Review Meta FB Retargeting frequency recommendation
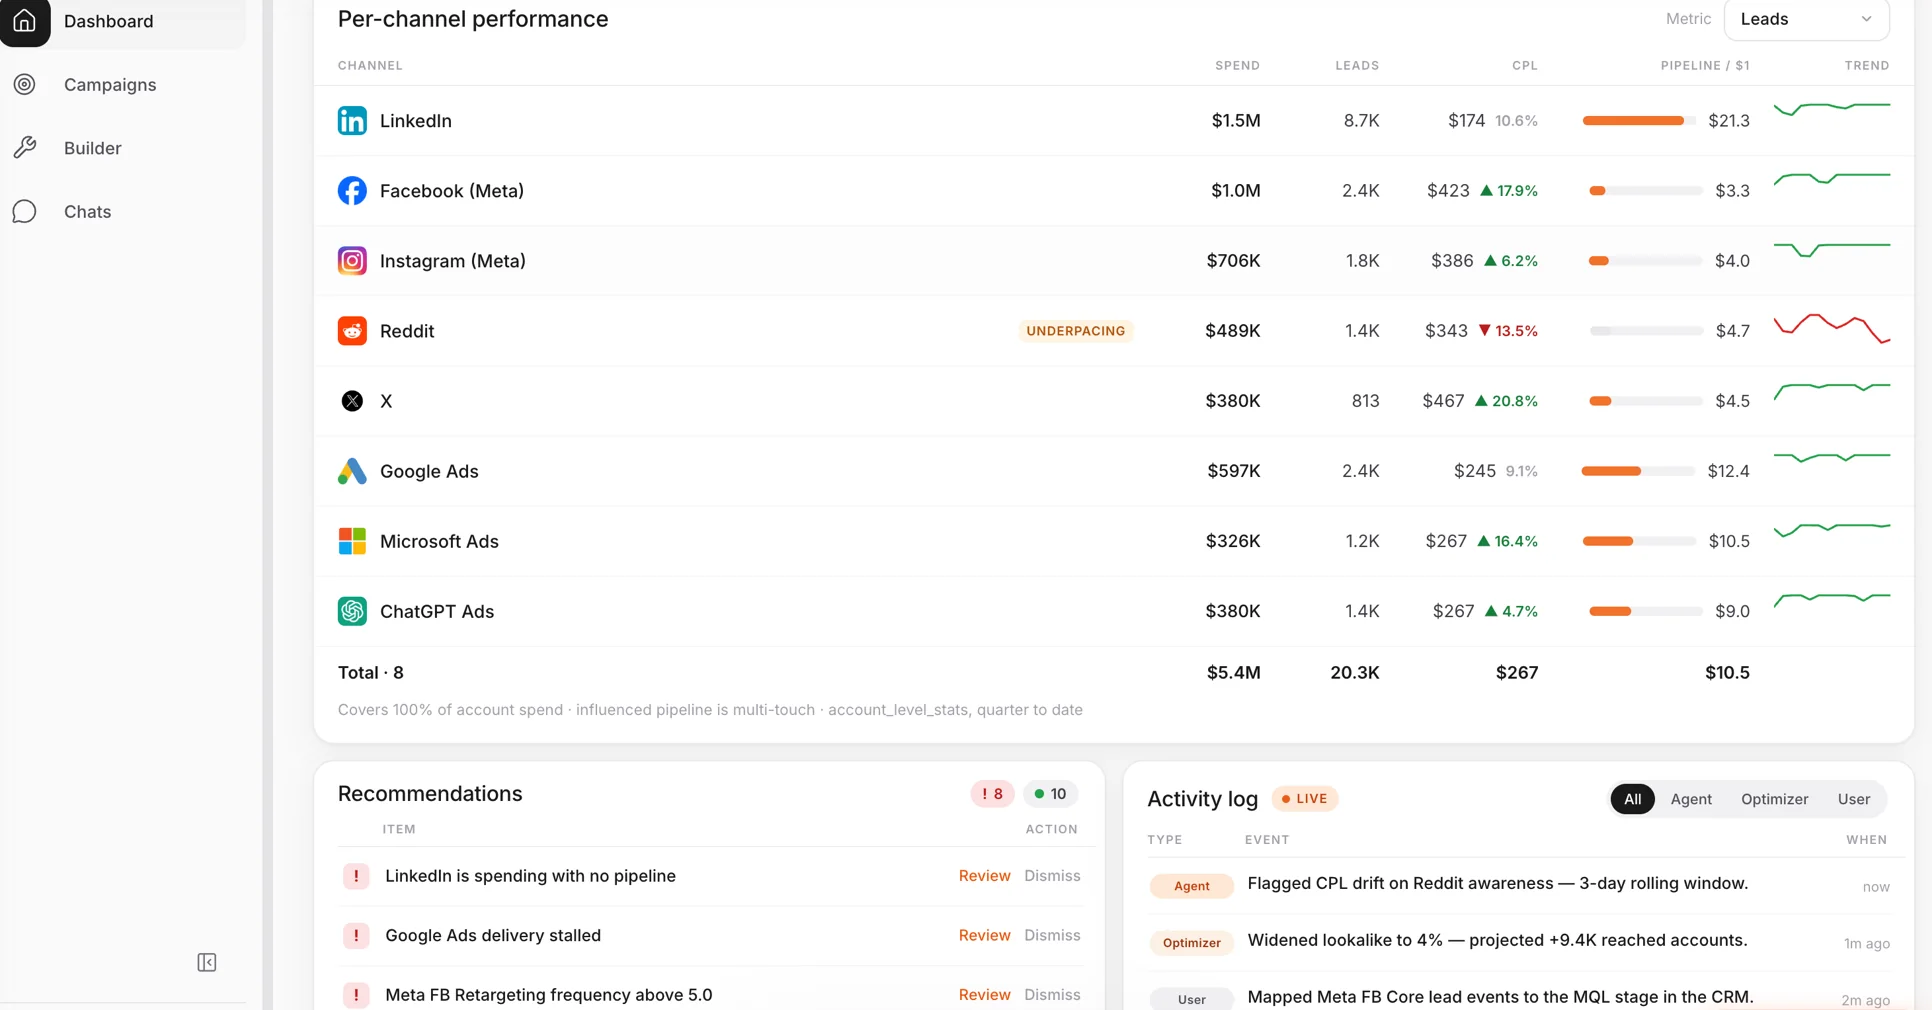 pyautogui.click(x=984, y=995)
